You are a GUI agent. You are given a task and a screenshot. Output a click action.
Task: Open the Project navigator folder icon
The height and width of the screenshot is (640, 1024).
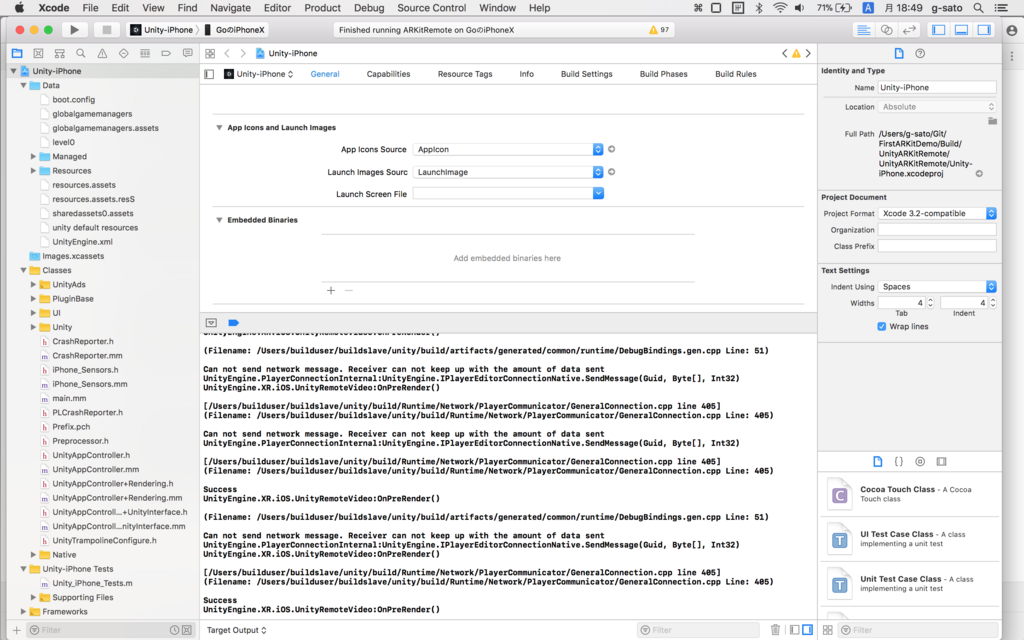pos(17,54)
